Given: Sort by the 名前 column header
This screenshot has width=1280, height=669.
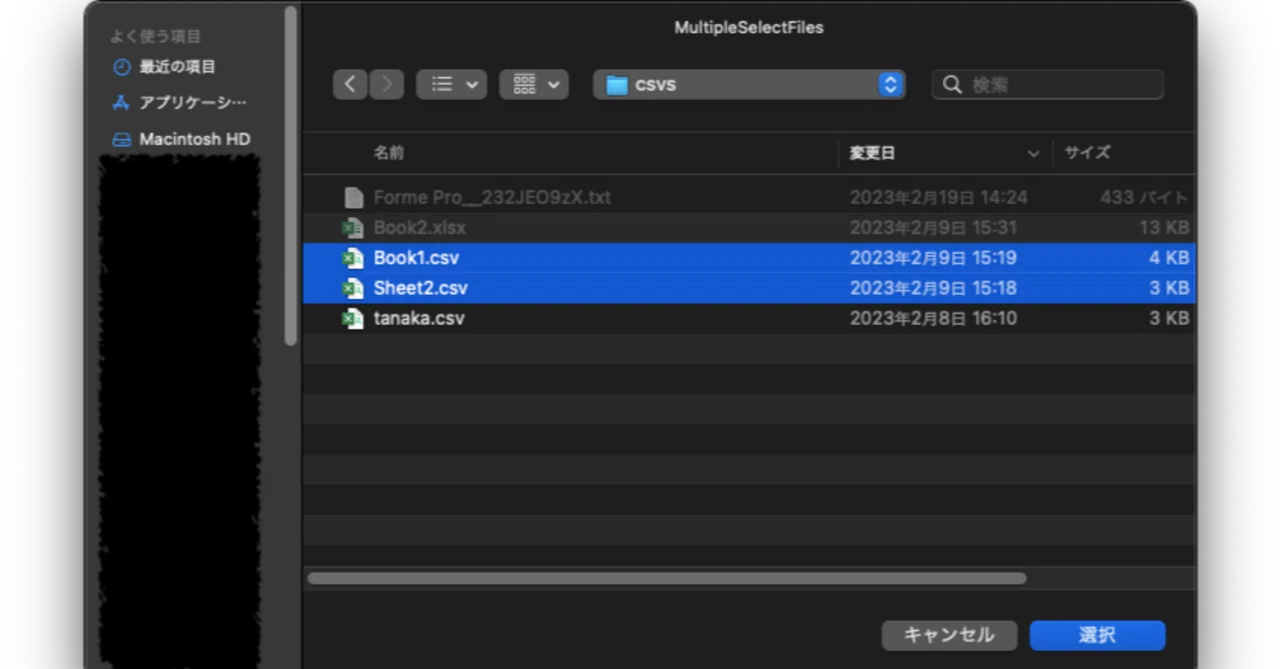Looking at the screenshot, I should pyautogui.click(x=389, y=153).
